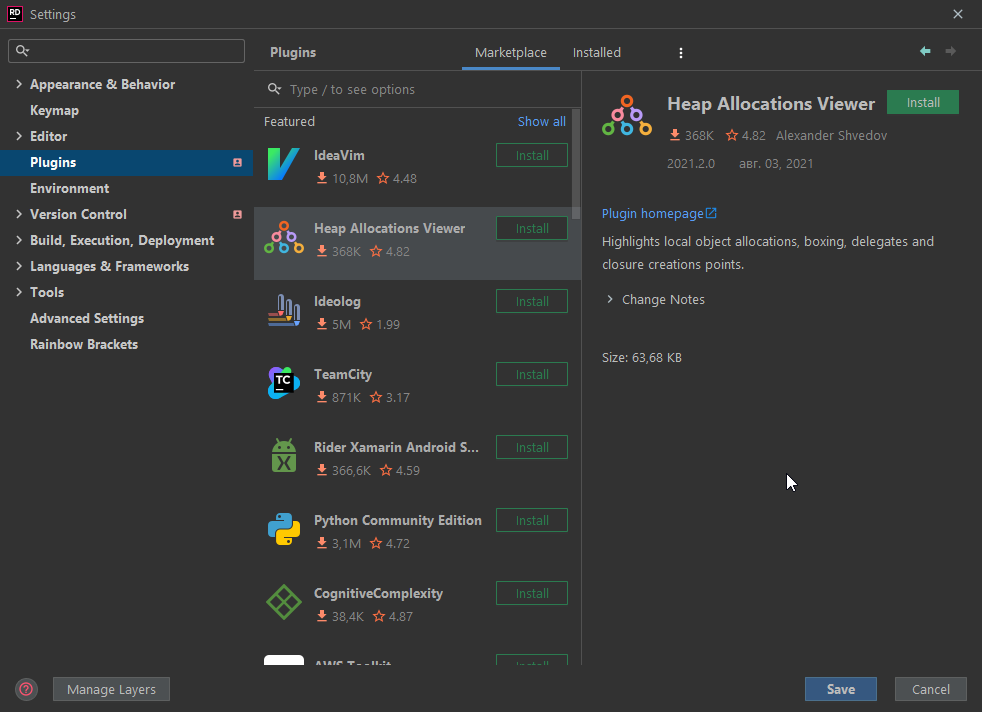The image size is (982, 712).
Task: Click the Manage Layers button
Action: (111, 689)
